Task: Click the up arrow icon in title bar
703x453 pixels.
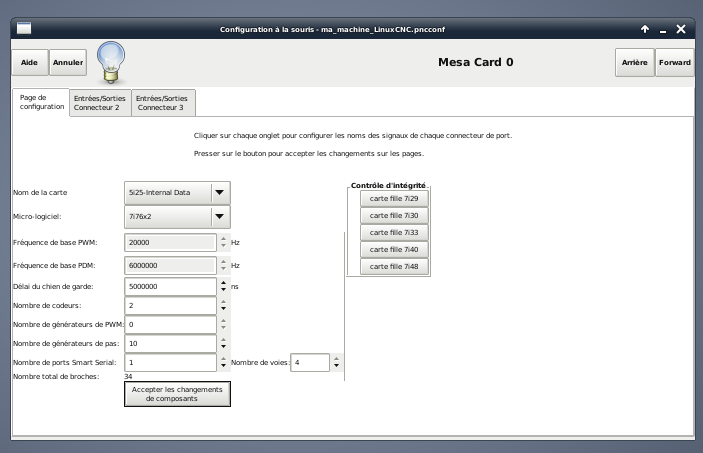Action: click(645, 29)
